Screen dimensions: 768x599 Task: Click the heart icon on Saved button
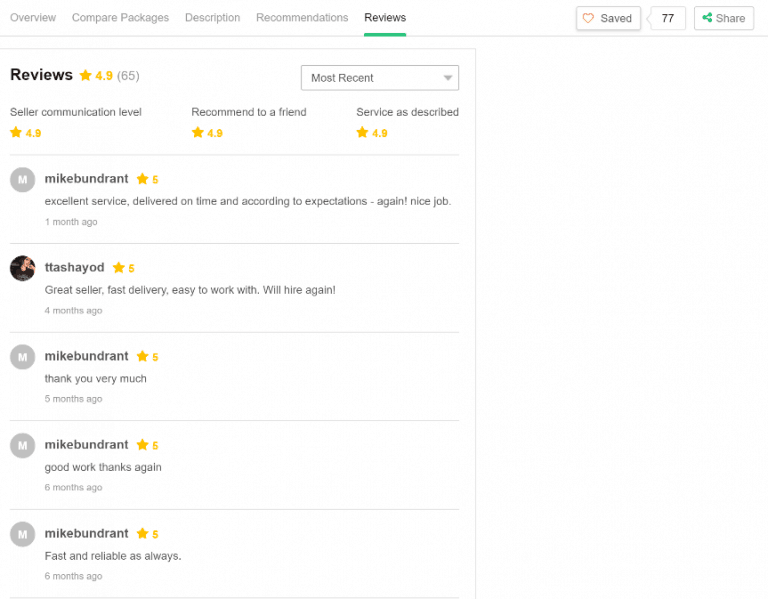click(588, 18)
